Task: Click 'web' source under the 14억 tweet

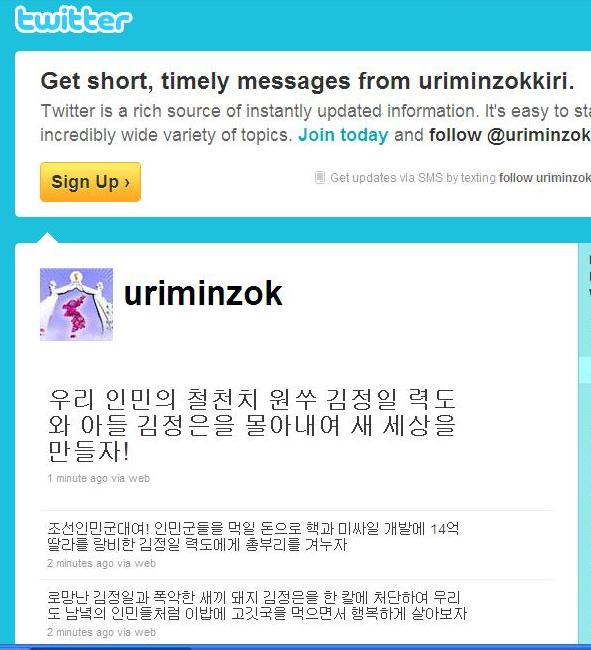Action: click(145, 563)
